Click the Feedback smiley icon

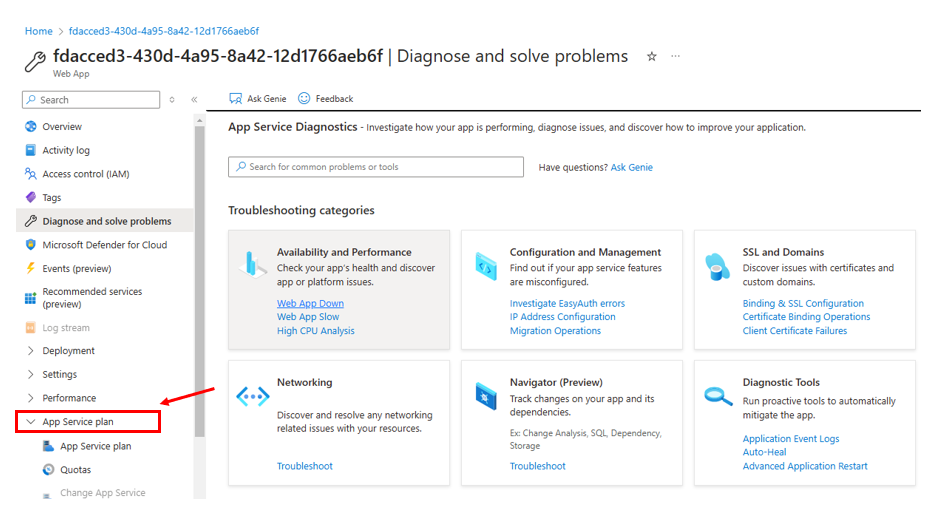[x=304, y=99]
